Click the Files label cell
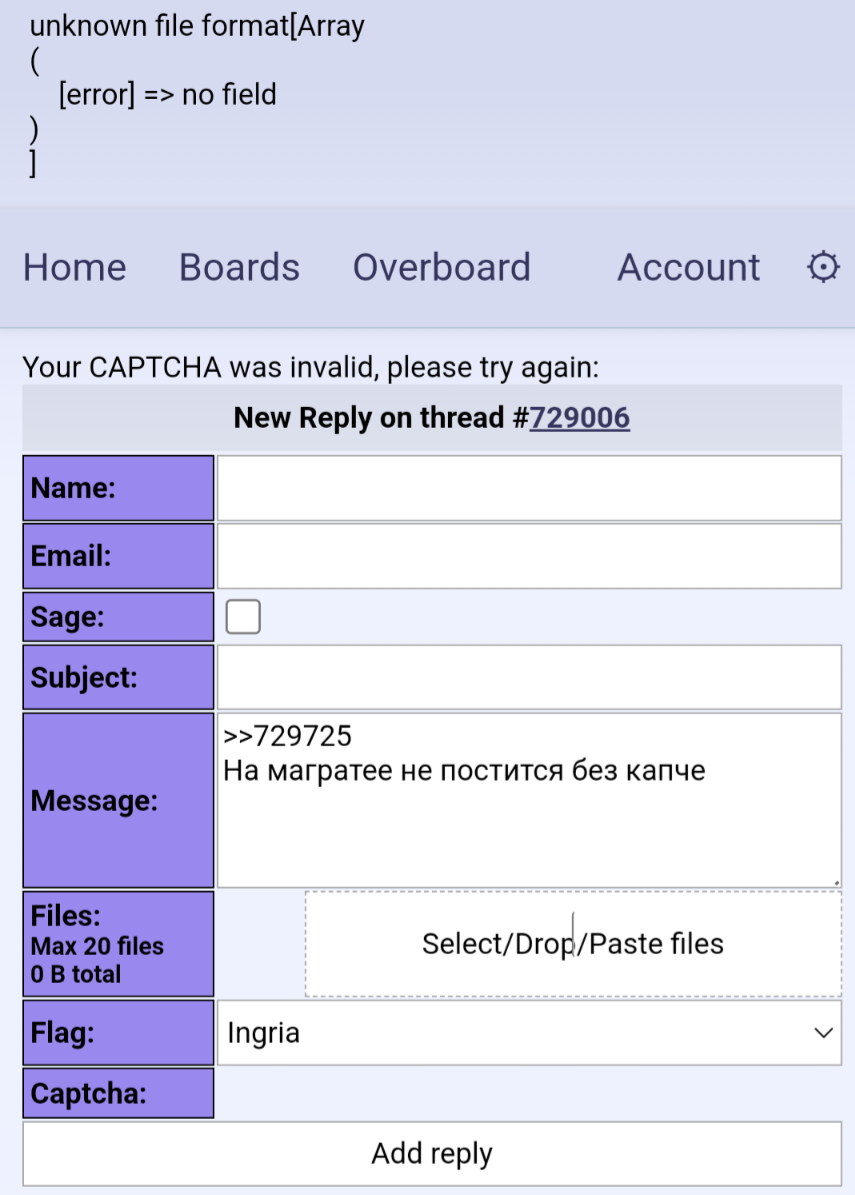 pyautogui.click(x=118, y=944)
